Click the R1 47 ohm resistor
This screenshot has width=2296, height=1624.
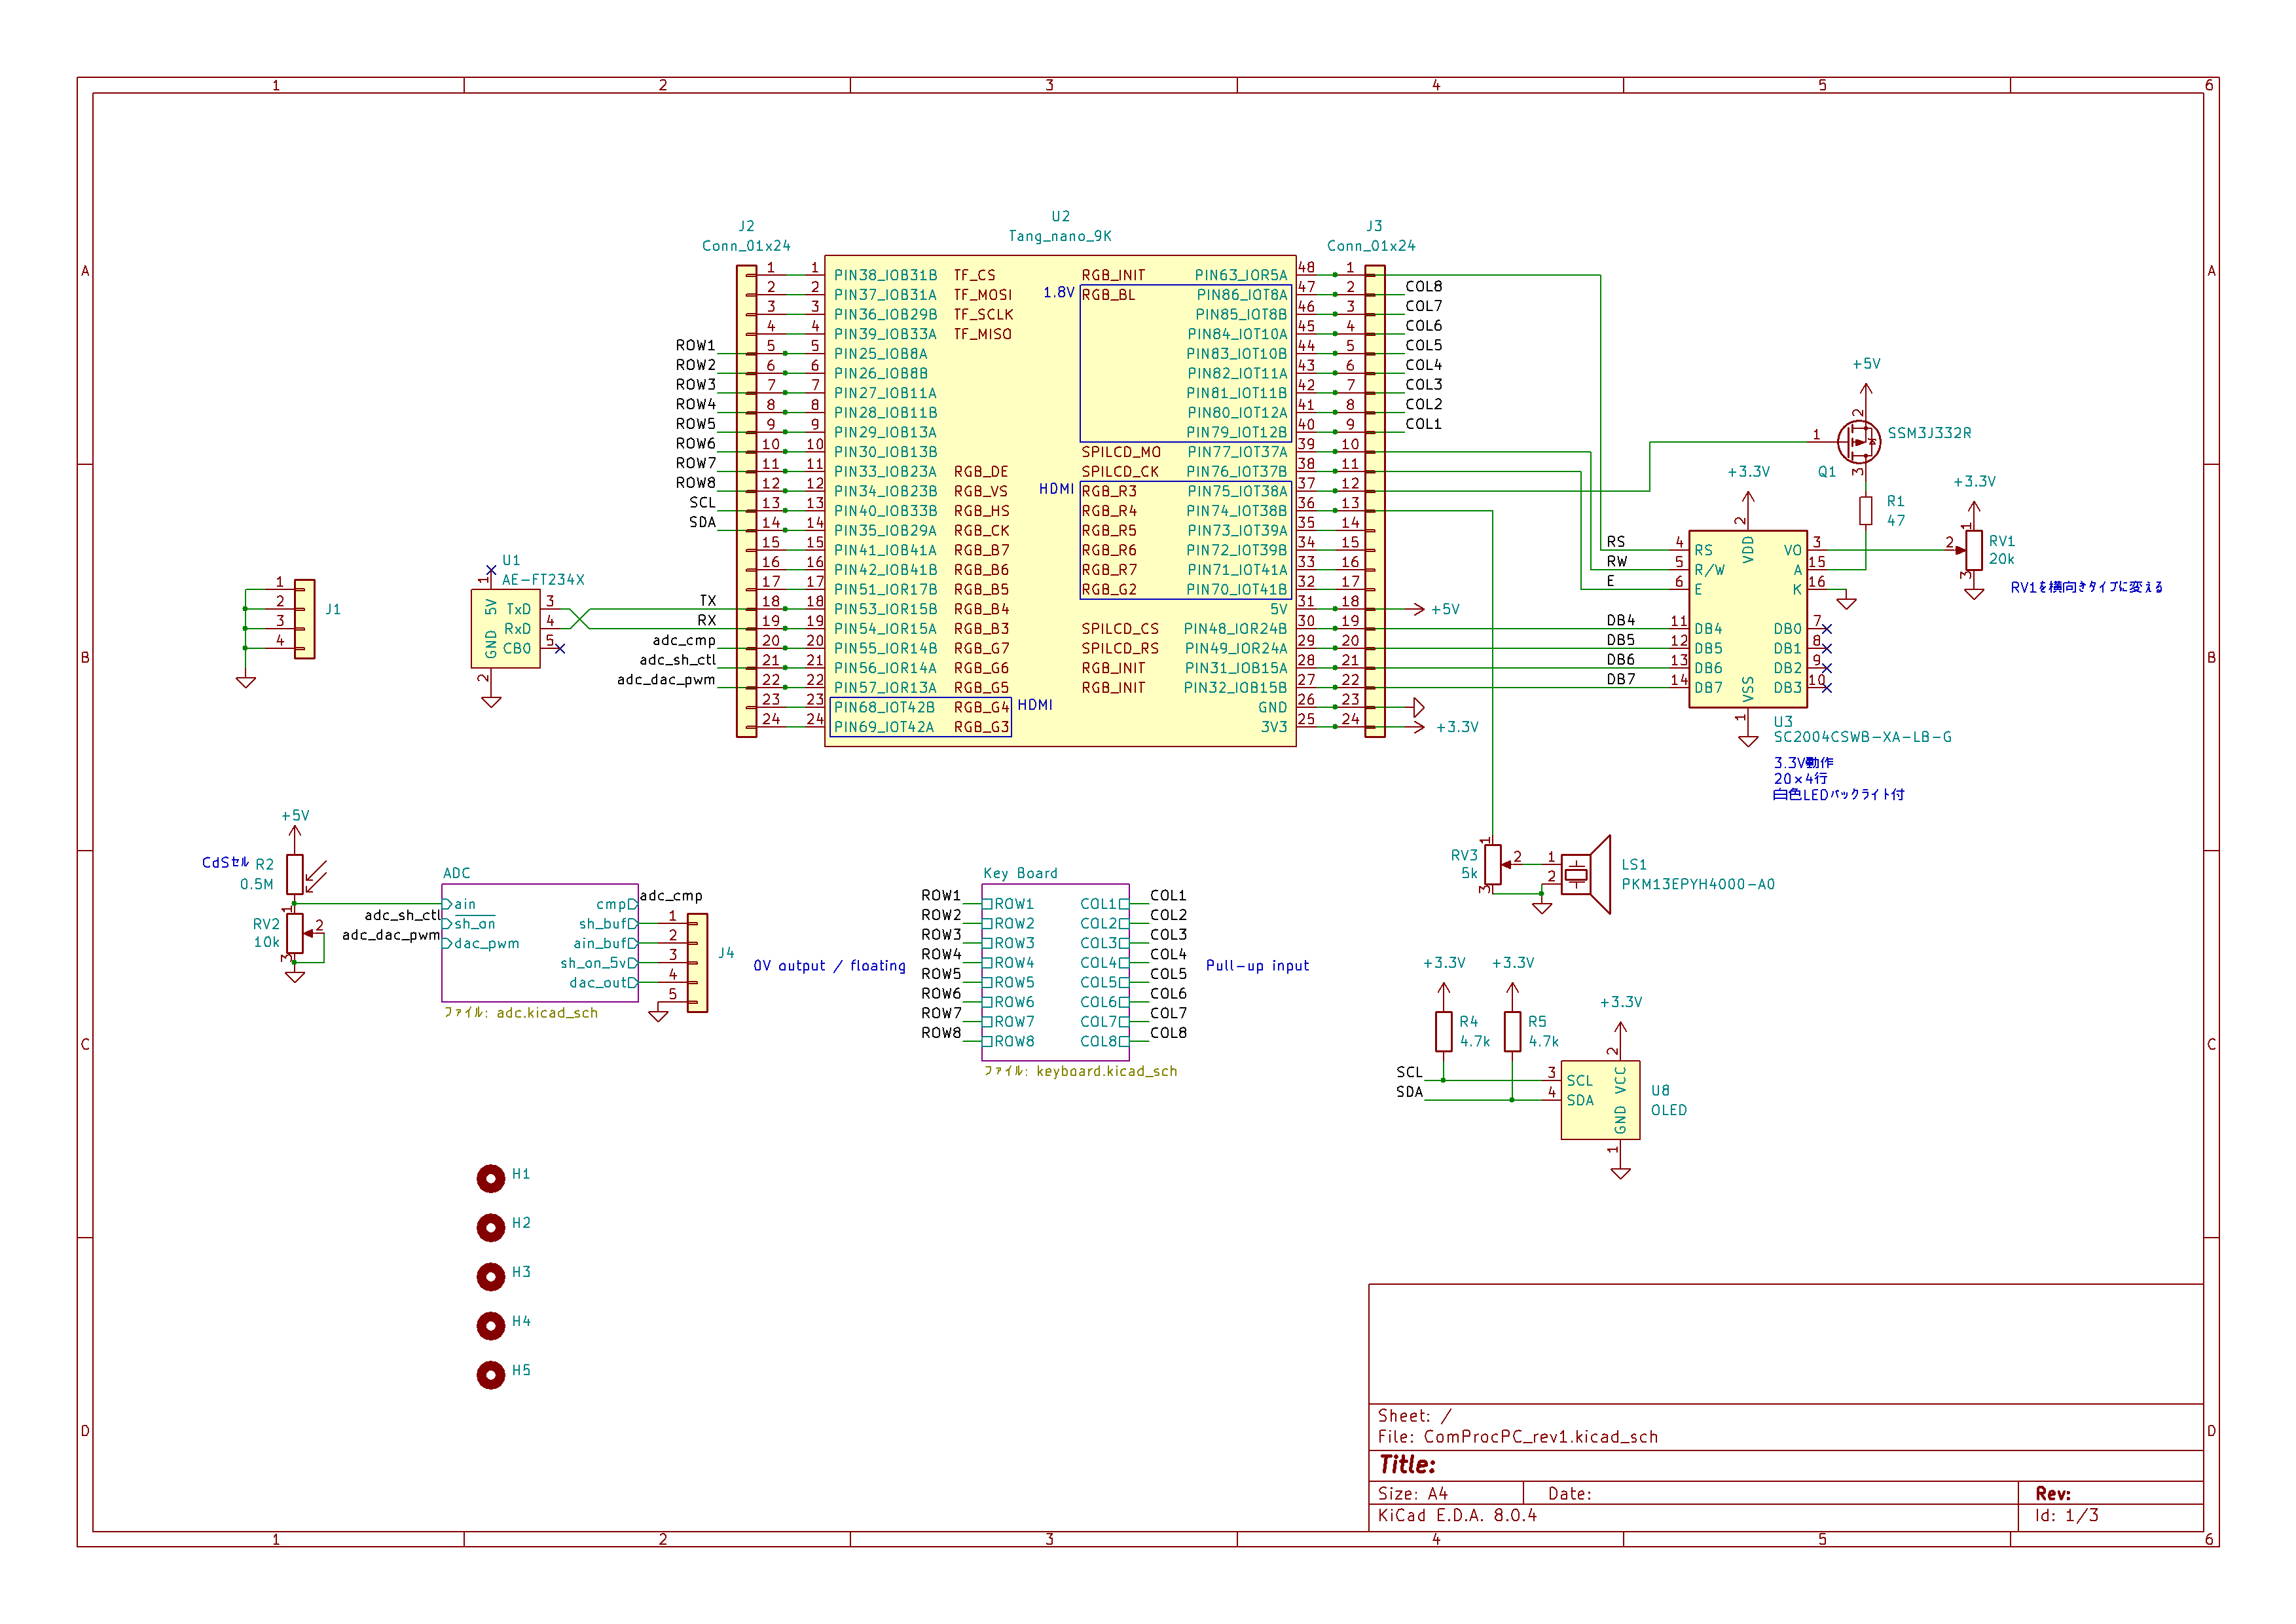(1865, 511)
